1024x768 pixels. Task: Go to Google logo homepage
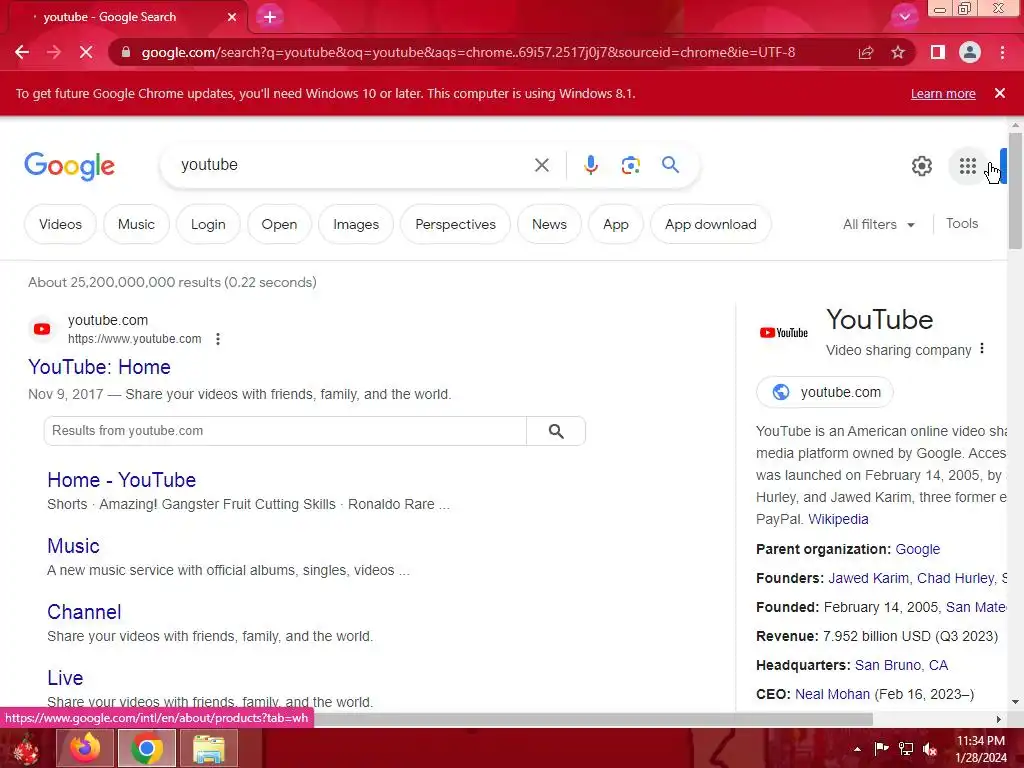coord(69,166)
